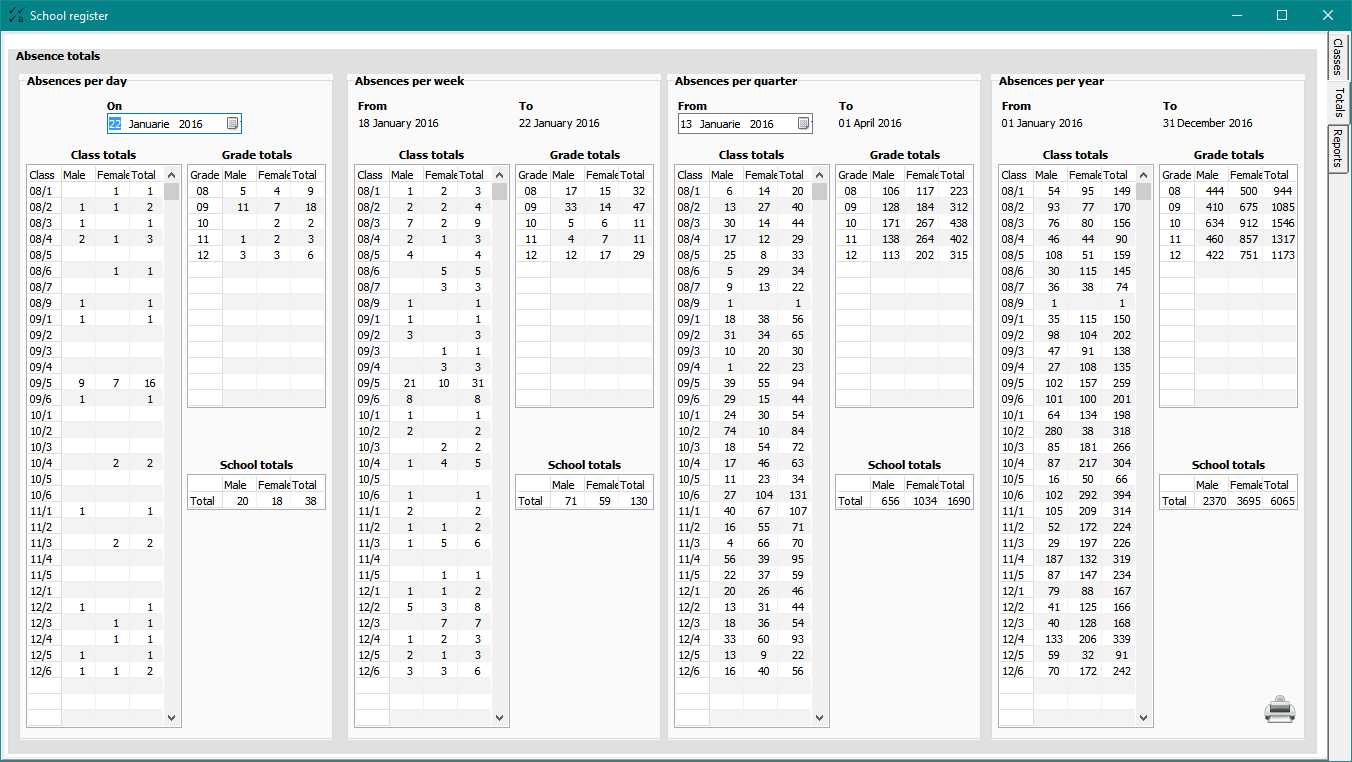Click scroll-up arrow in per-day class totals
Viewport: 1352px width, 762px height.
[171, 174]
